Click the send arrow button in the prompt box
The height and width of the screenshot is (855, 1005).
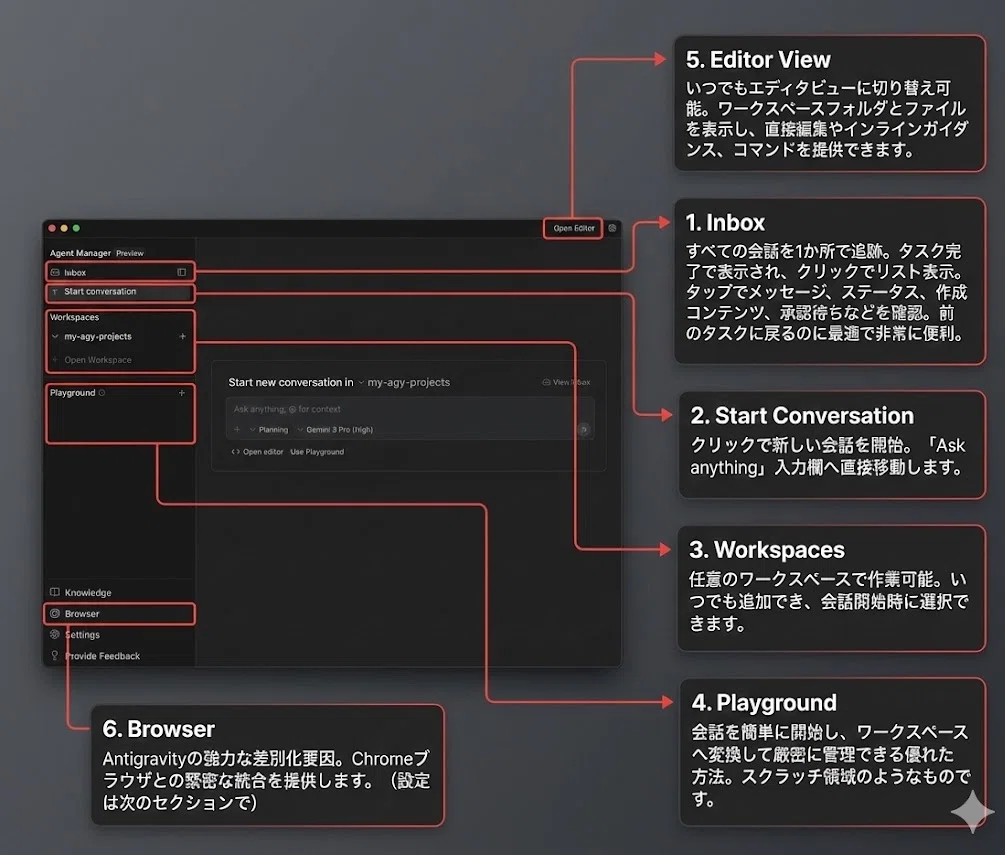[x=583, y=429]
